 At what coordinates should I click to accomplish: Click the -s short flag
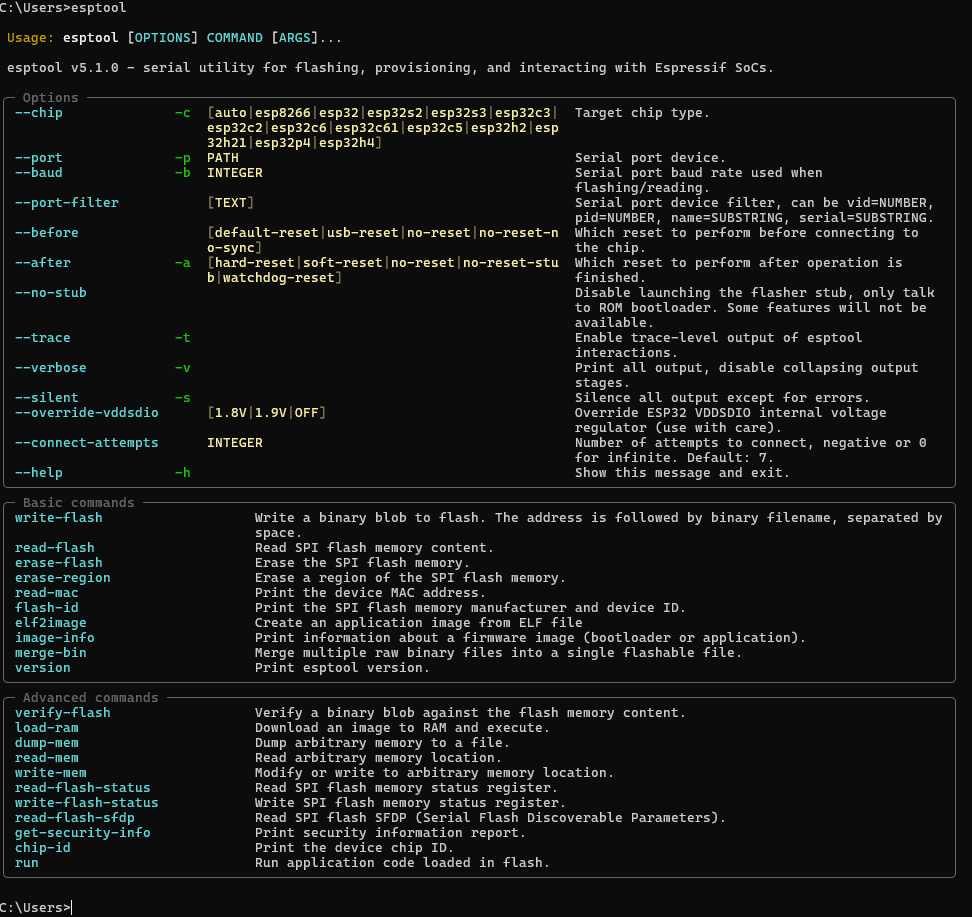point(182,398)
